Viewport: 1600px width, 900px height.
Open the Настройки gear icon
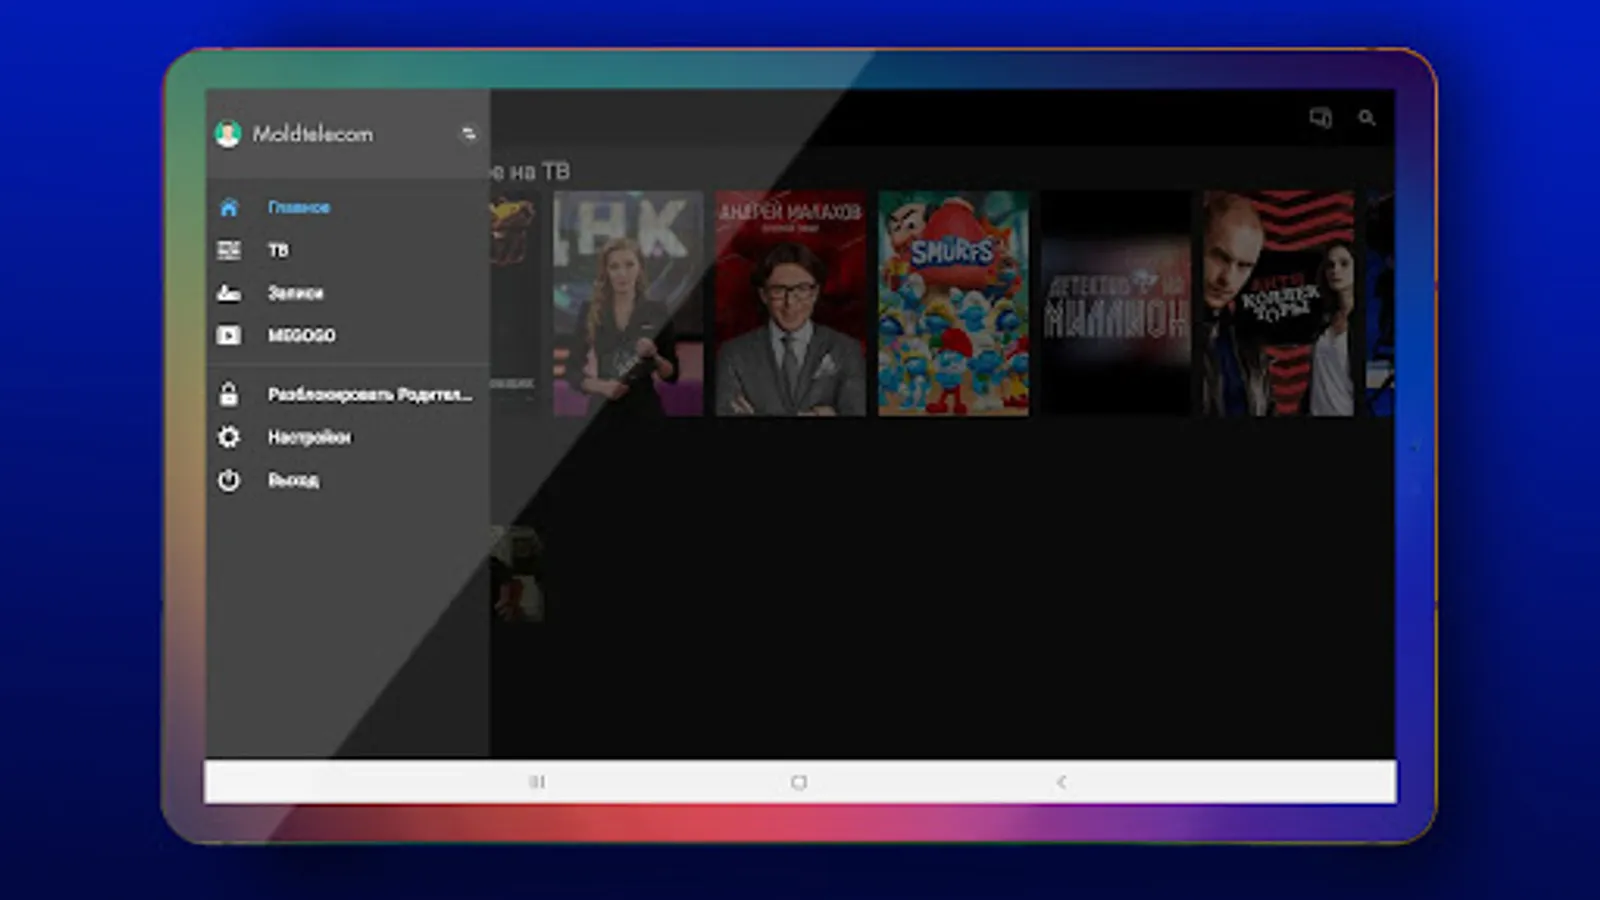(230, 437)
